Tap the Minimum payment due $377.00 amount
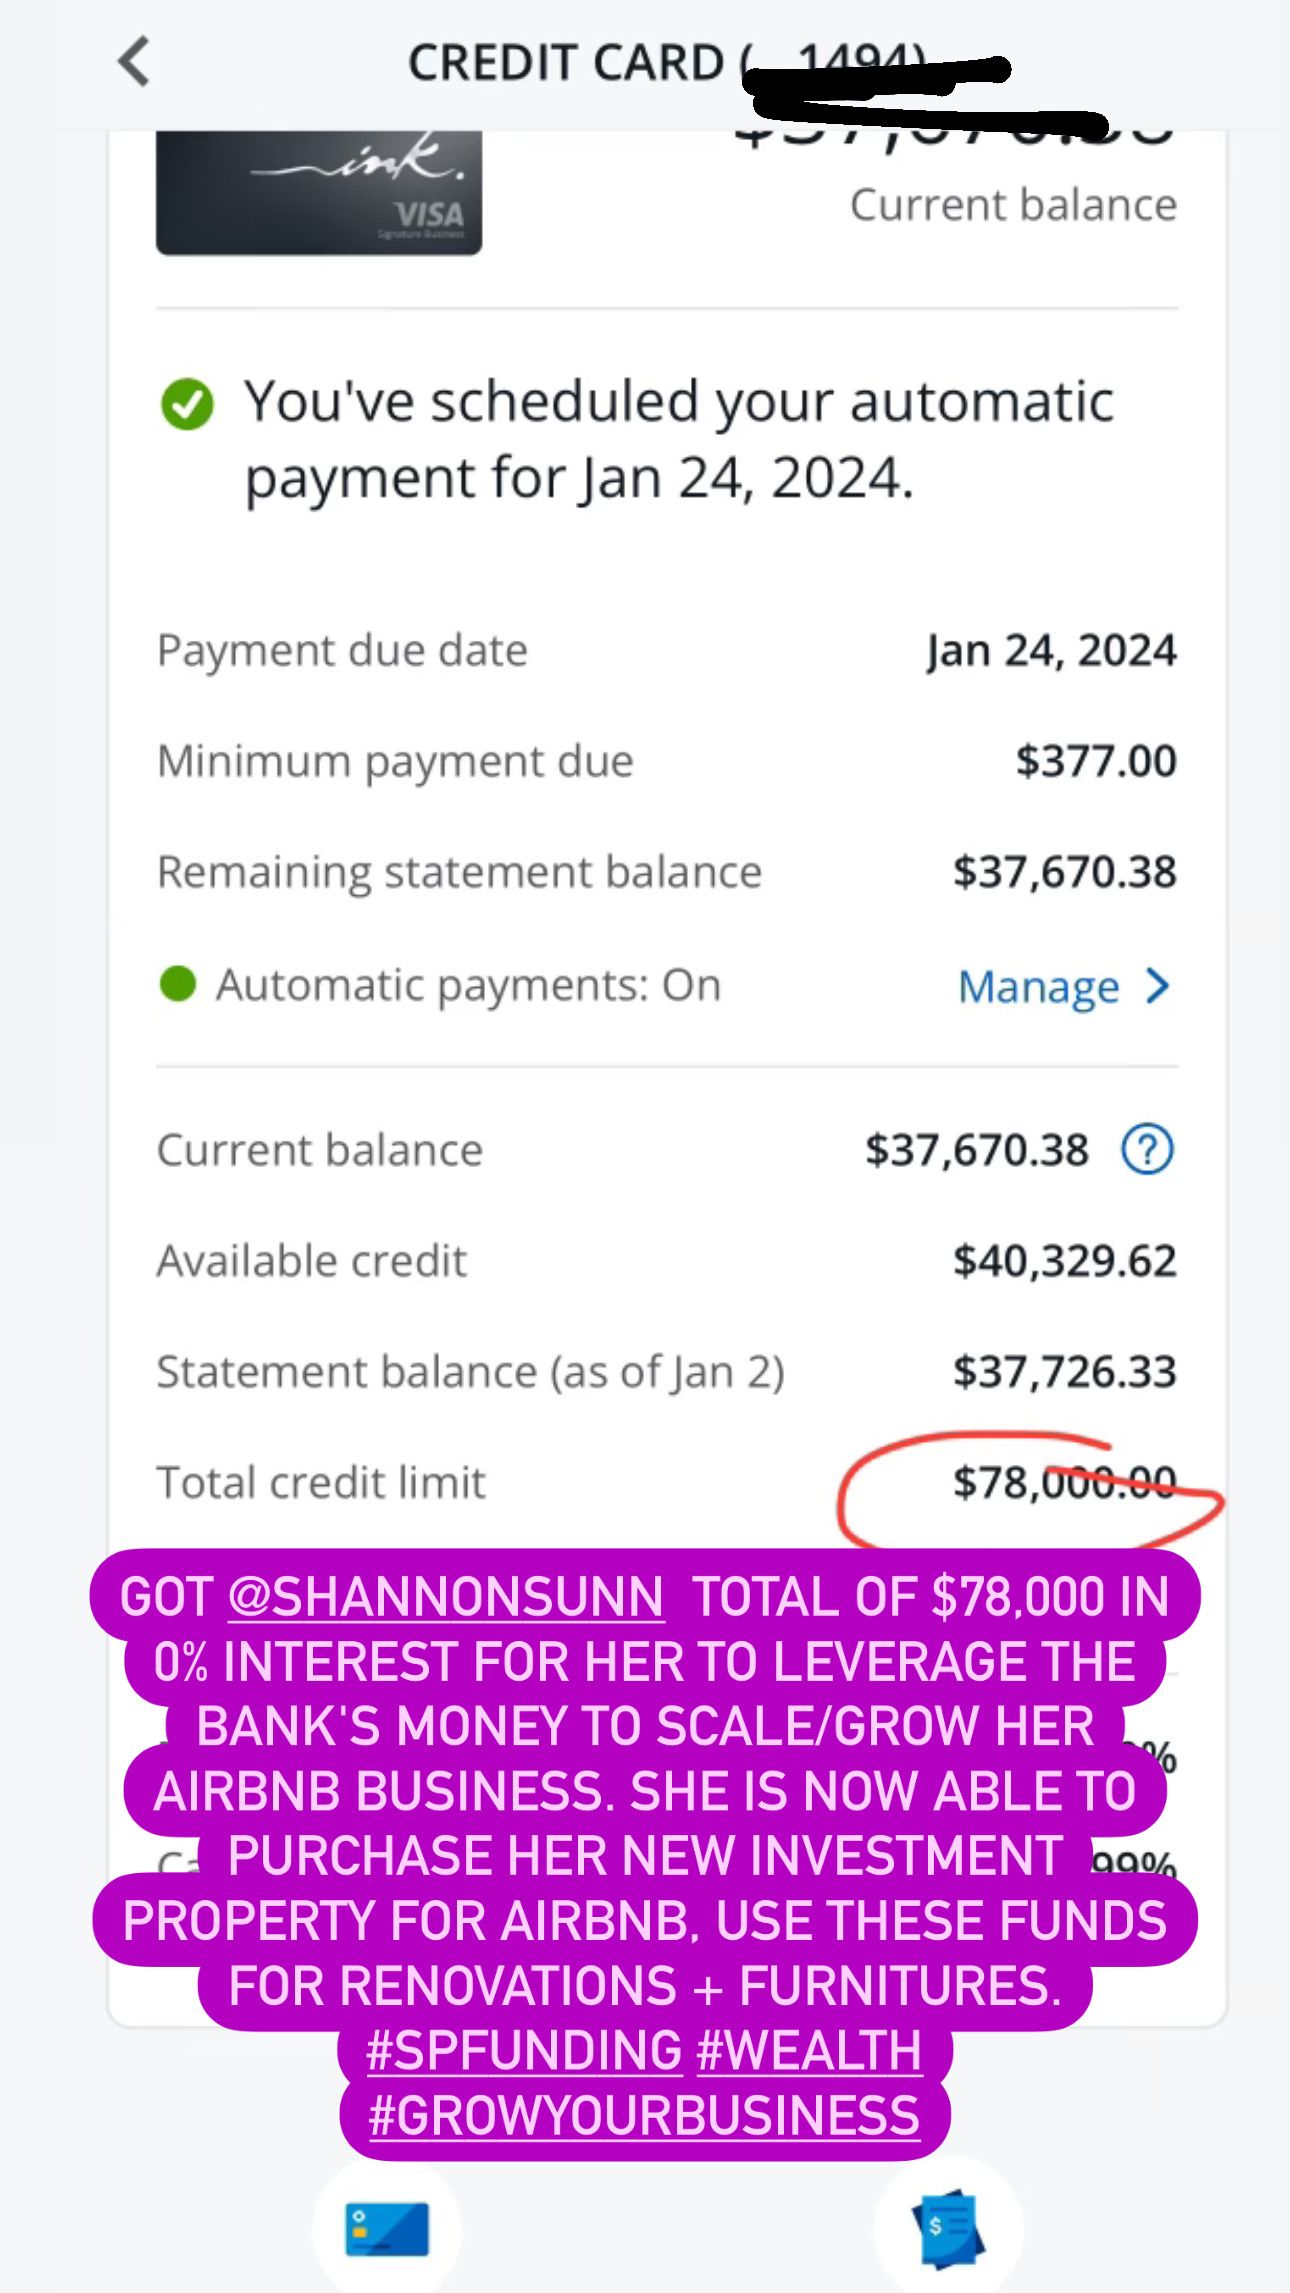Image resolution: width=1290 pixels, height=2293 pixels. tap(1096, 762)
